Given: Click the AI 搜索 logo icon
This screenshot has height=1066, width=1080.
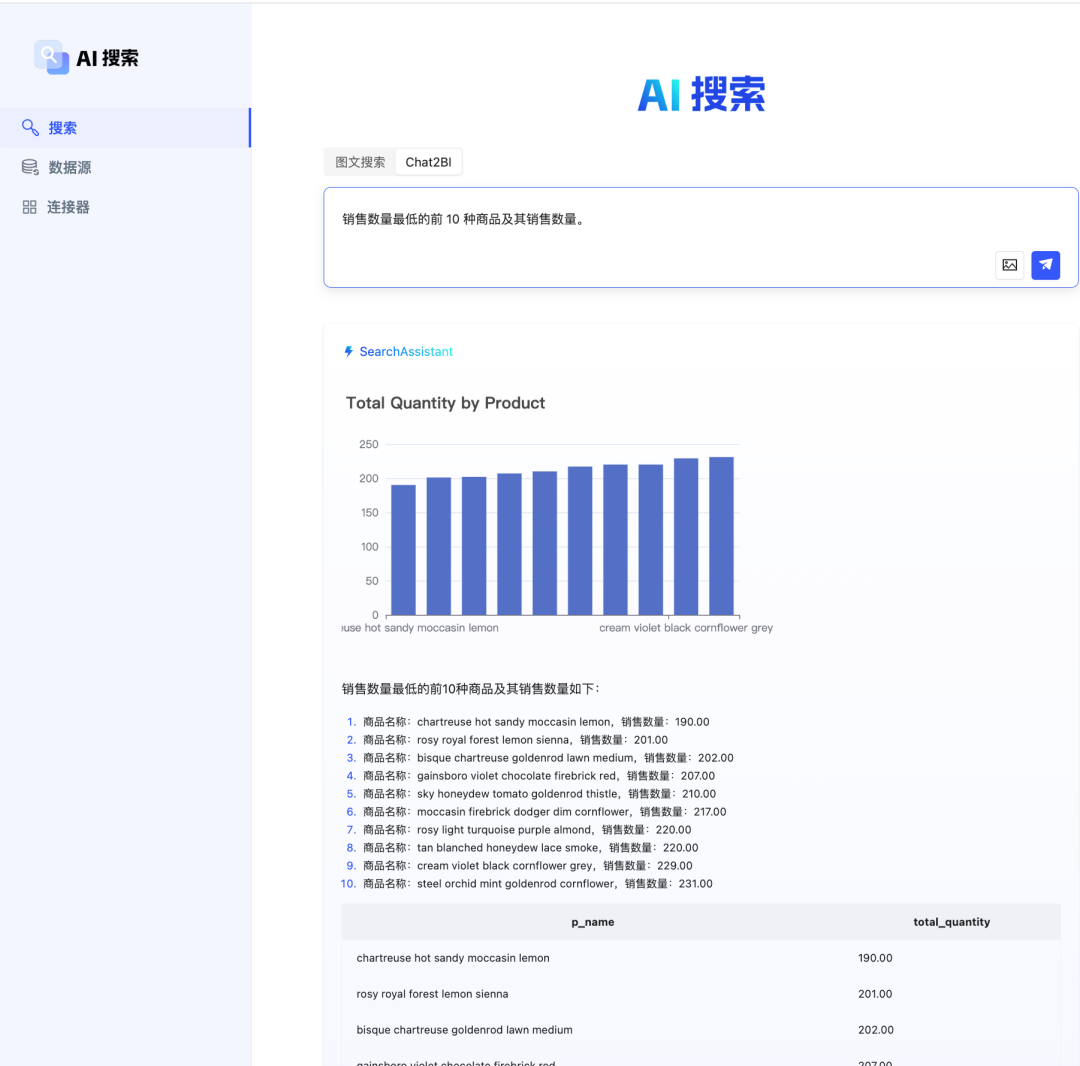Looking at the screenshot, I should [x=52, y=57].
